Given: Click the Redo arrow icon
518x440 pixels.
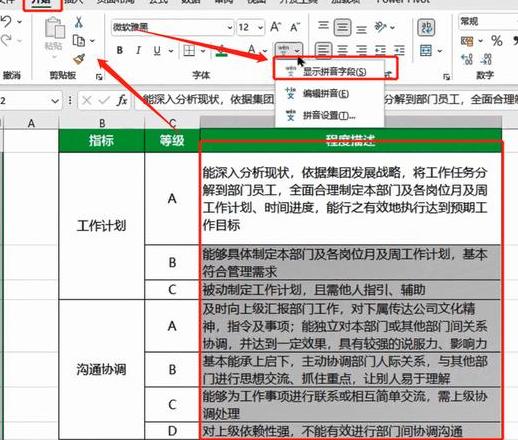Looking at the screenshot, I should point(6,41).
